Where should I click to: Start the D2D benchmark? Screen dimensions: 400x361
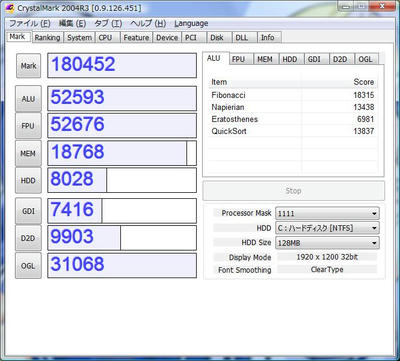(x=28, y=238)
